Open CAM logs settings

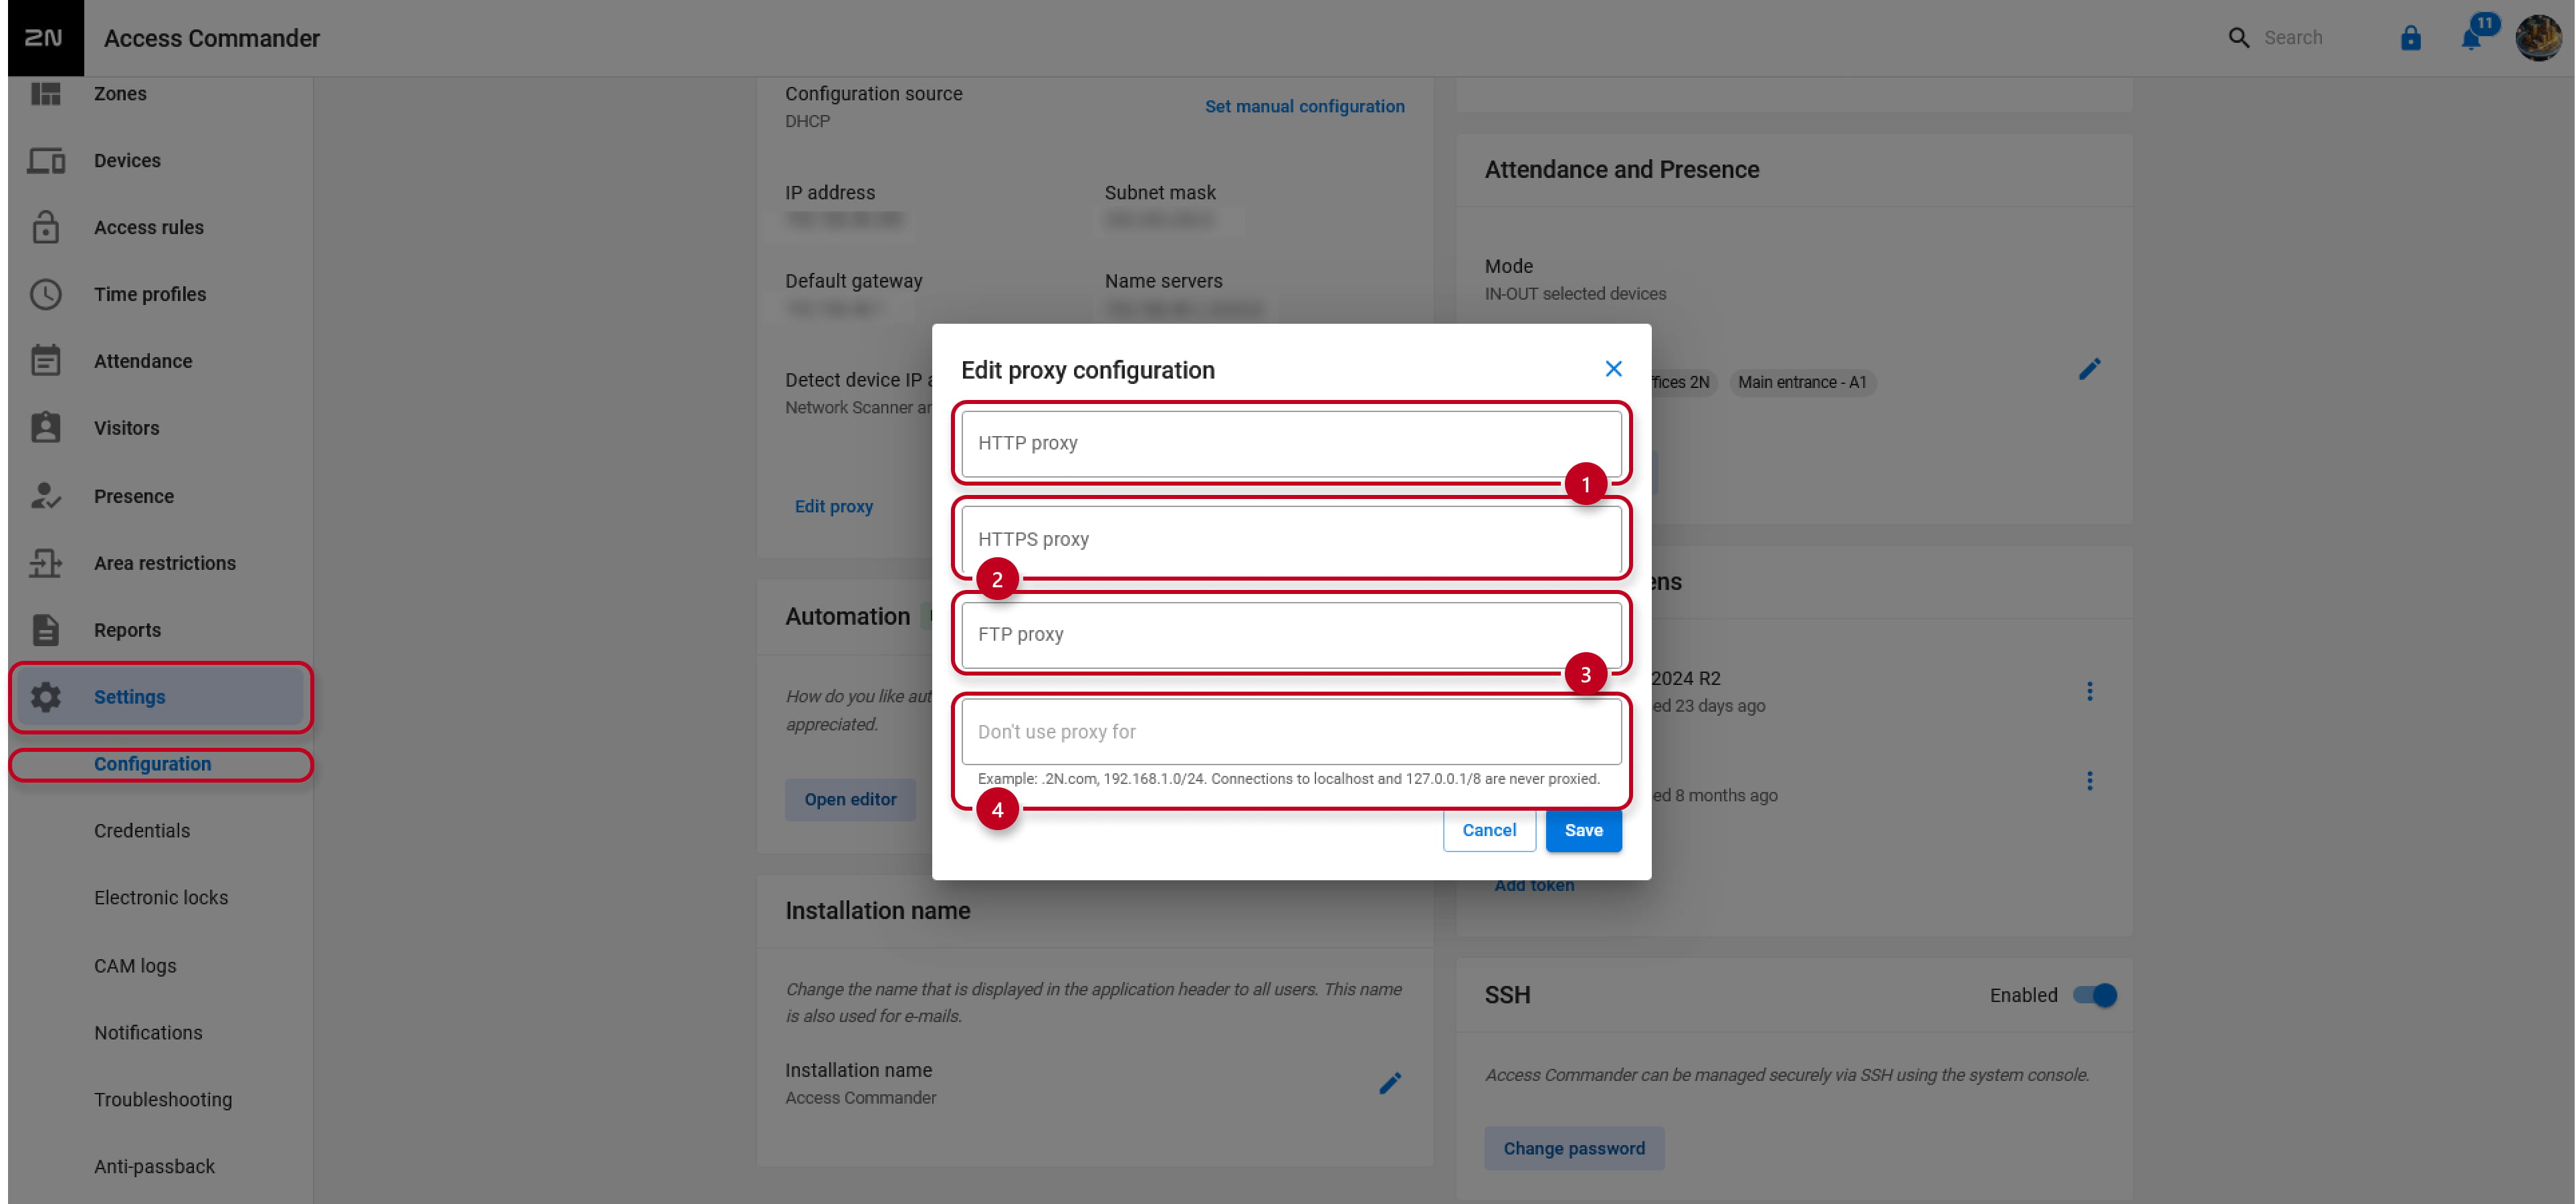pyautogui.click(x=135, y=966)
